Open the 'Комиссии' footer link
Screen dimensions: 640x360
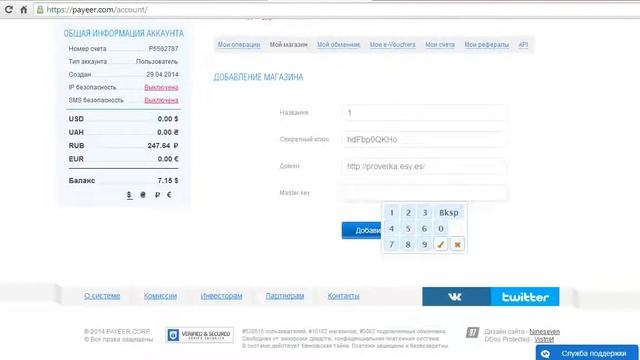[x=160, y=296]
